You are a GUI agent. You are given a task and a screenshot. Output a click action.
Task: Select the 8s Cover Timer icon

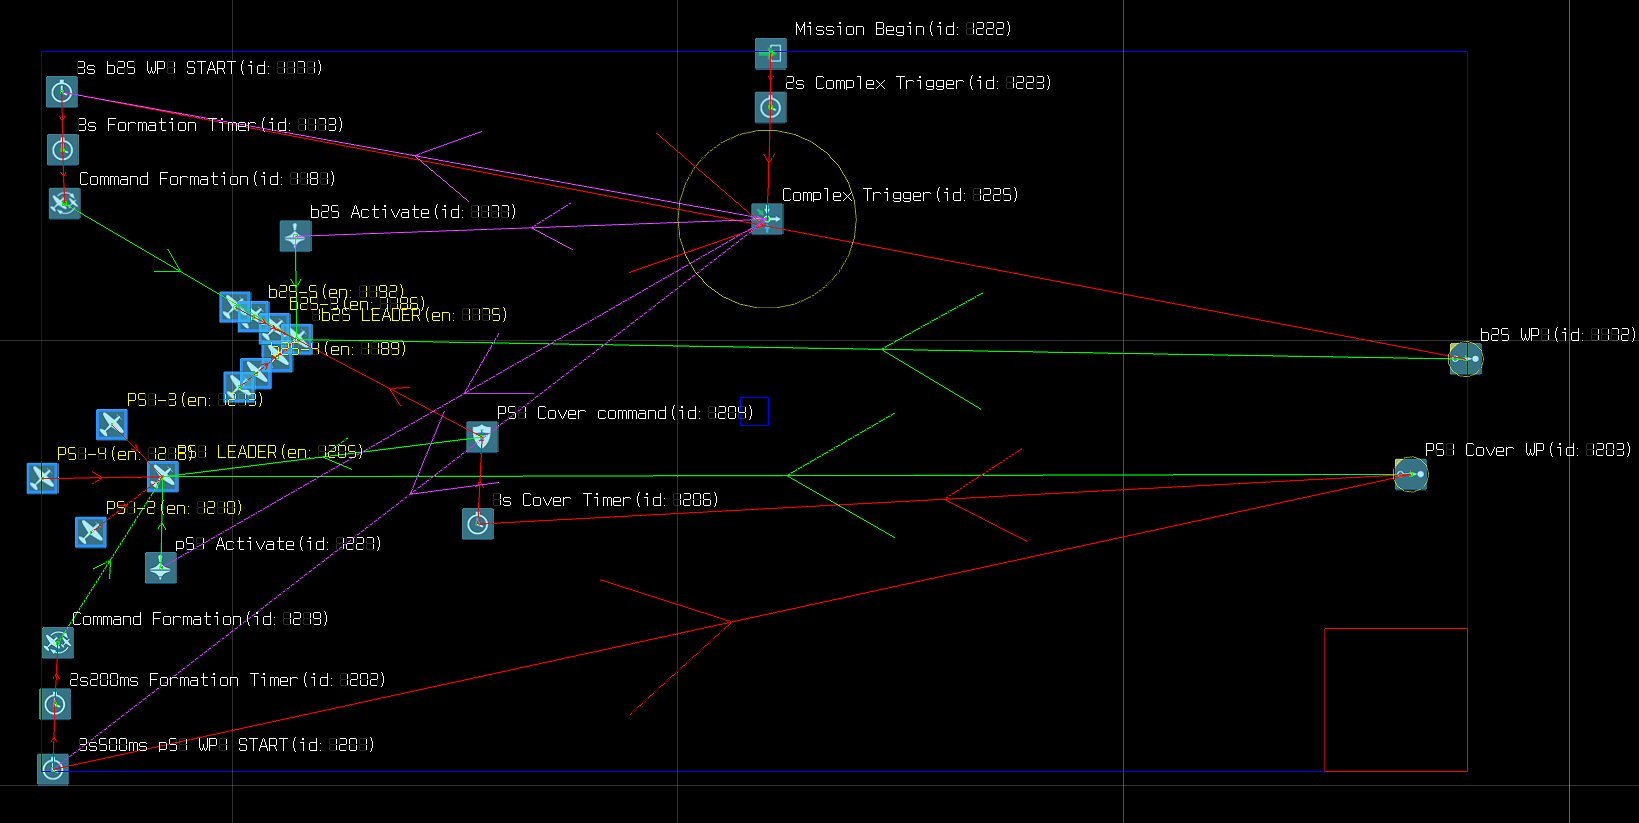pyautogui.click(x=478, y=523)
